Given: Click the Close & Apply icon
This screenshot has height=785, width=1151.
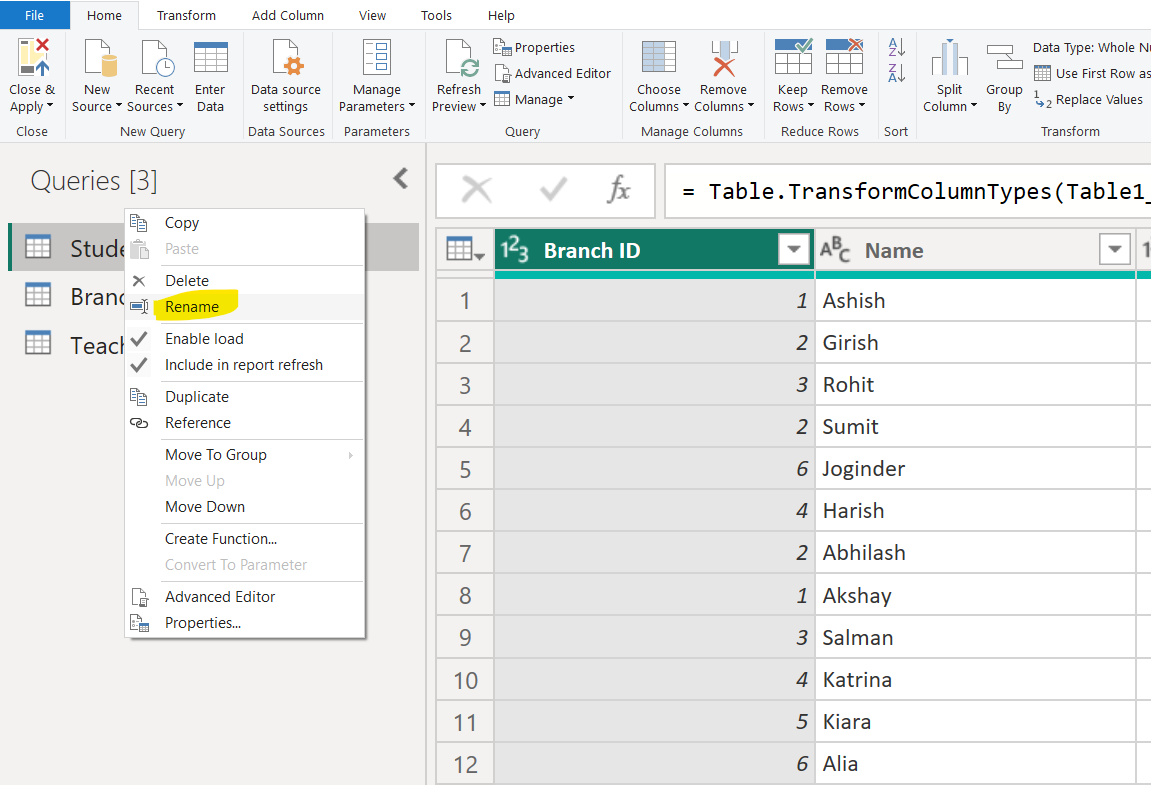Looking at the screenshot, I should pyautogui.click(x=33, y=59).
